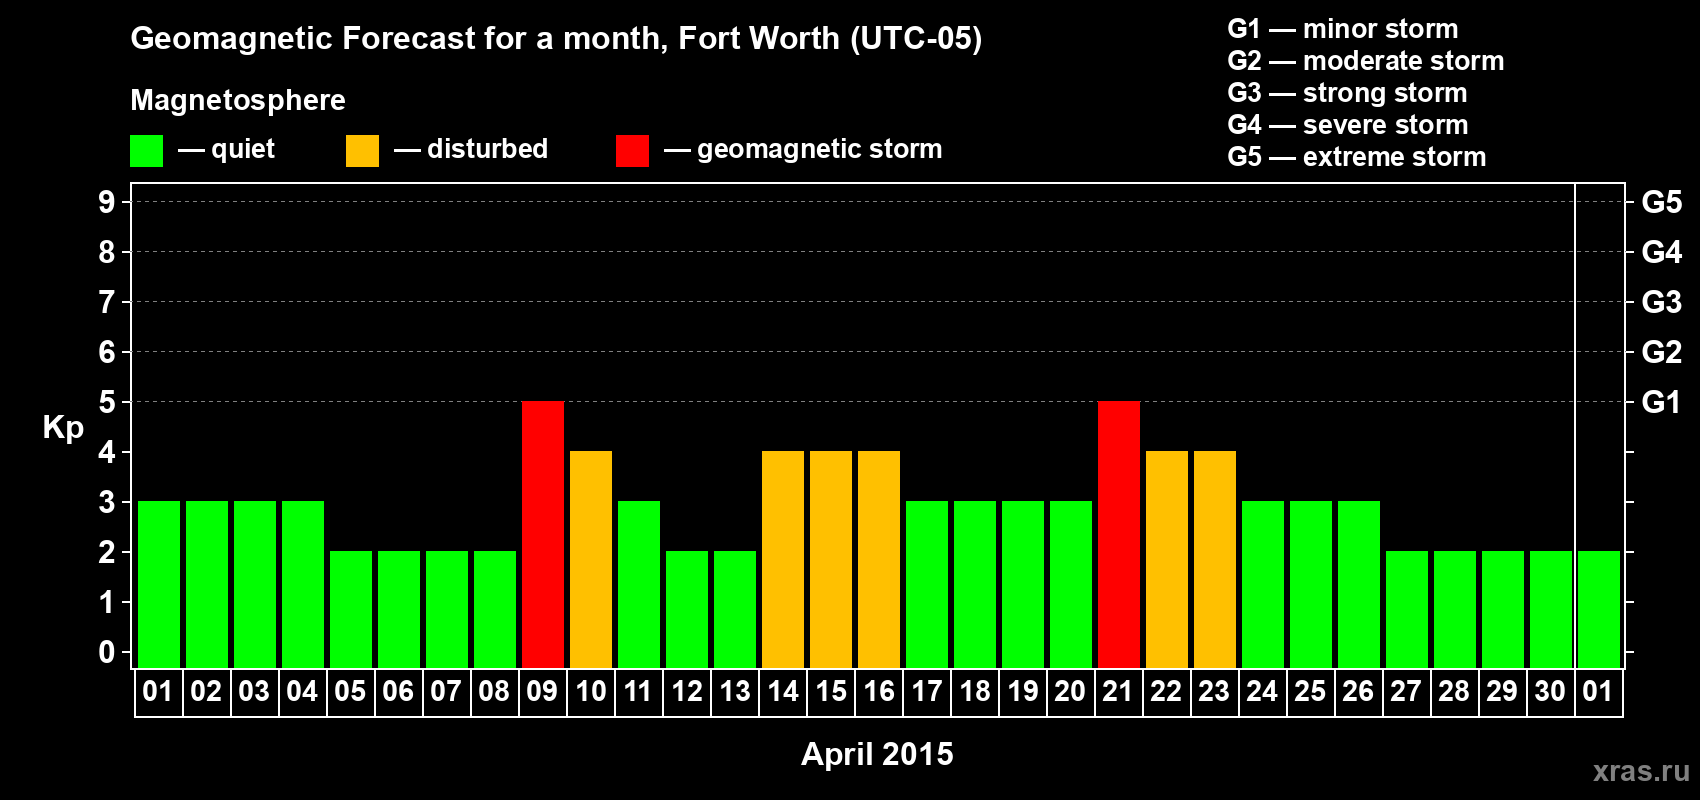Click the 'G2 — moderate storm' legend line
1700x800 pixels.
pos(1366,61)
